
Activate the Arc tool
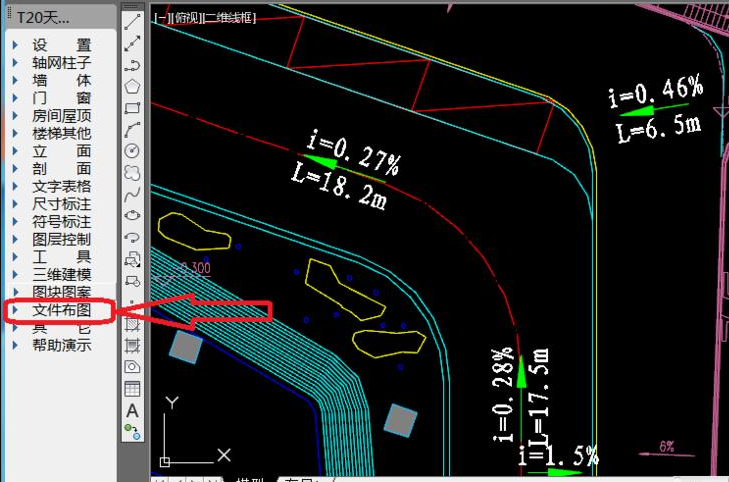tap(132, 129)
